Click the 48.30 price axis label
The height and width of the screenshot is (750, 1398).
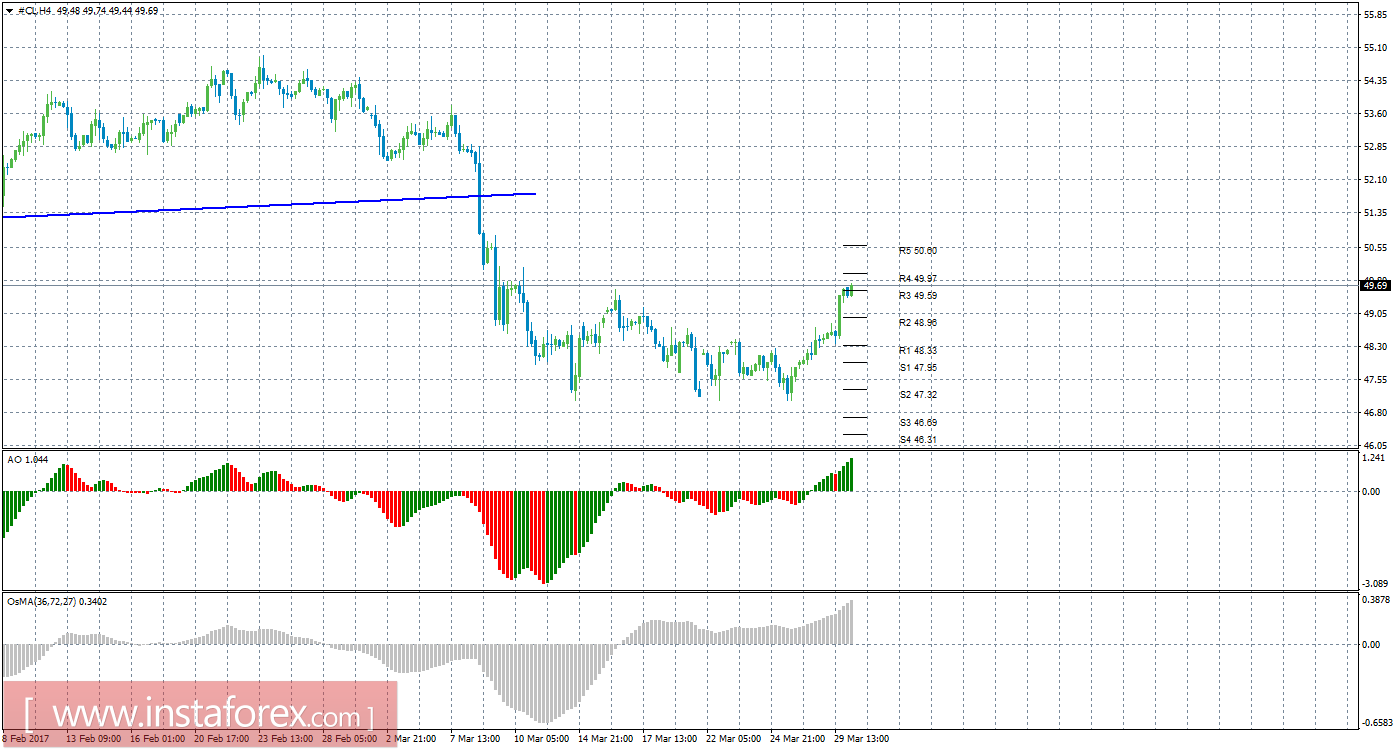pyautogui.click(x=1375, y=346)
